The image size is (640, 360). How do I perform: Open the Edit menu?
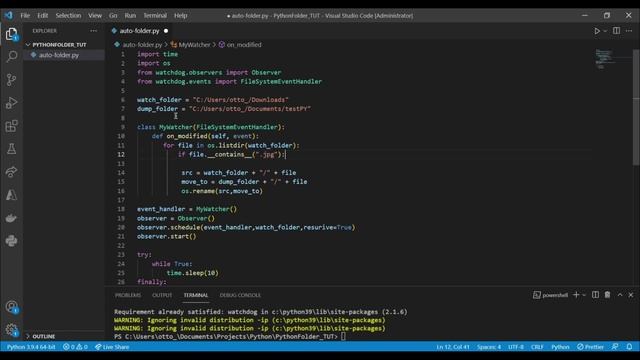click(42, 16)
